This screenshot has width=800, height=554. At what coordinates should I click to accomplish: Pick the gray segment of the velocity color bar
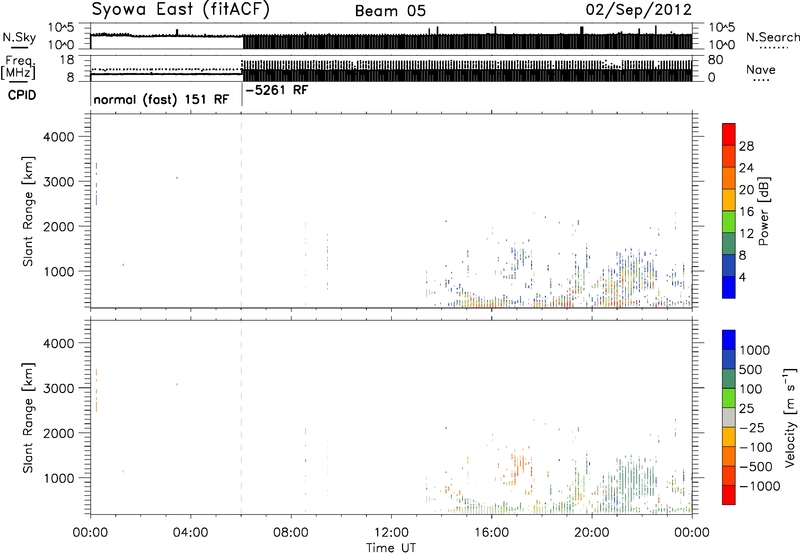729,417
